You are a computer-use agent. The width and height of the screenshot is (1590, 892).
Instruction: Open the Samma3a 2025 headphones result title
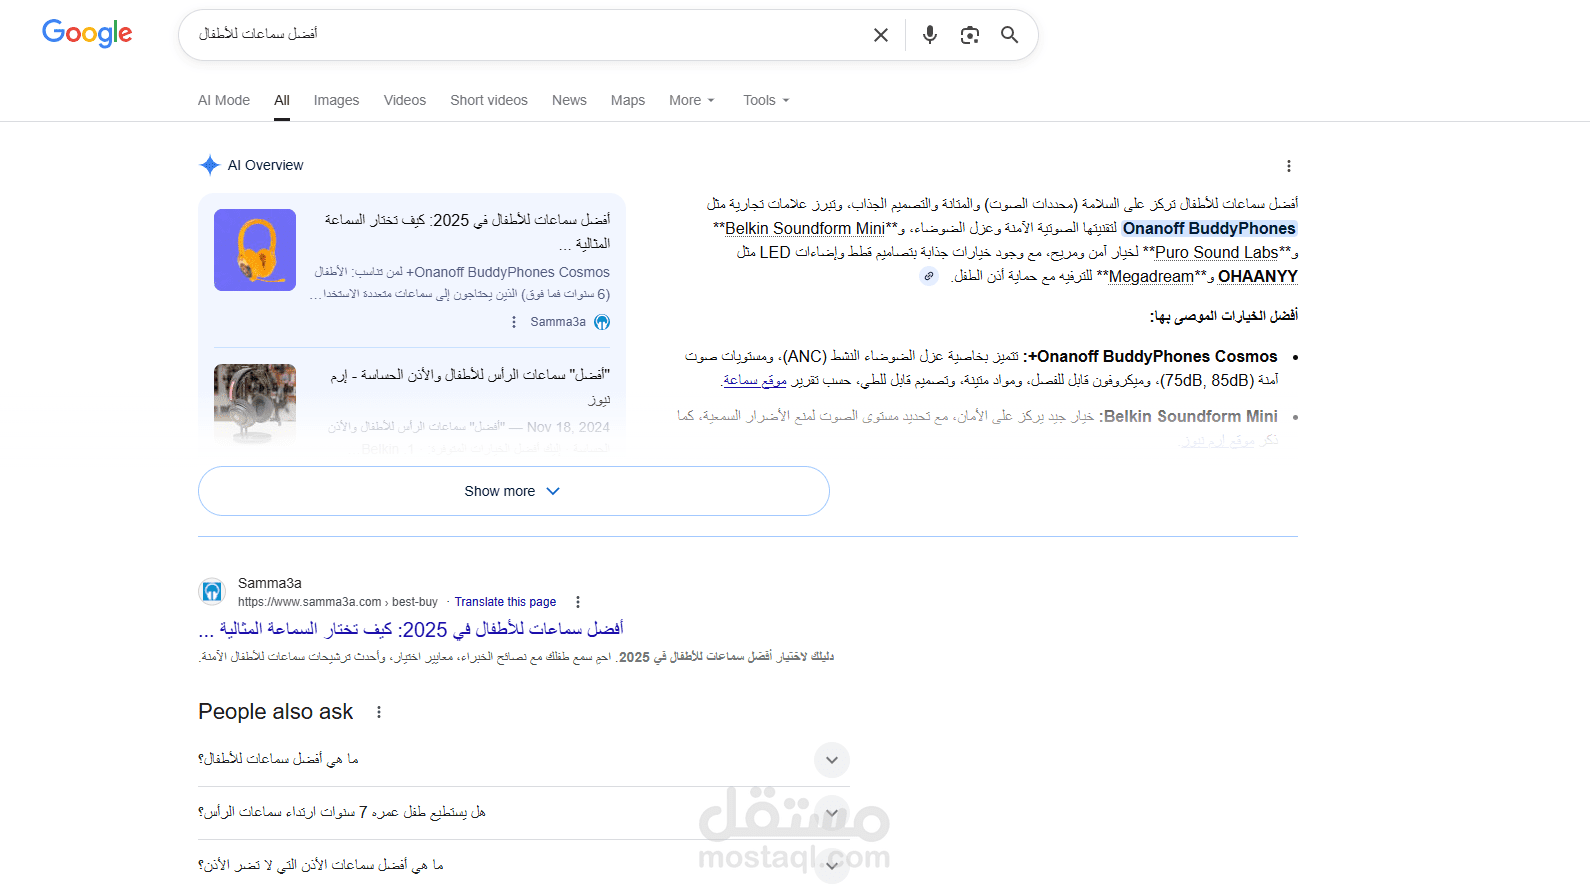pos(411,629)
